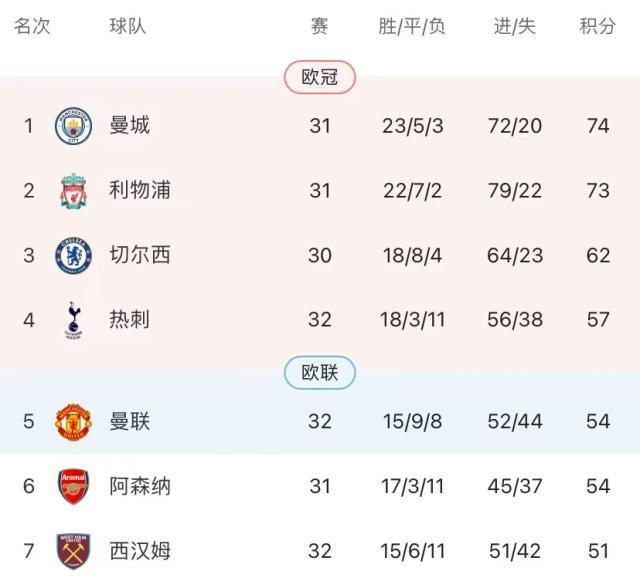Click the 积分 column header

tap(598, 27)
